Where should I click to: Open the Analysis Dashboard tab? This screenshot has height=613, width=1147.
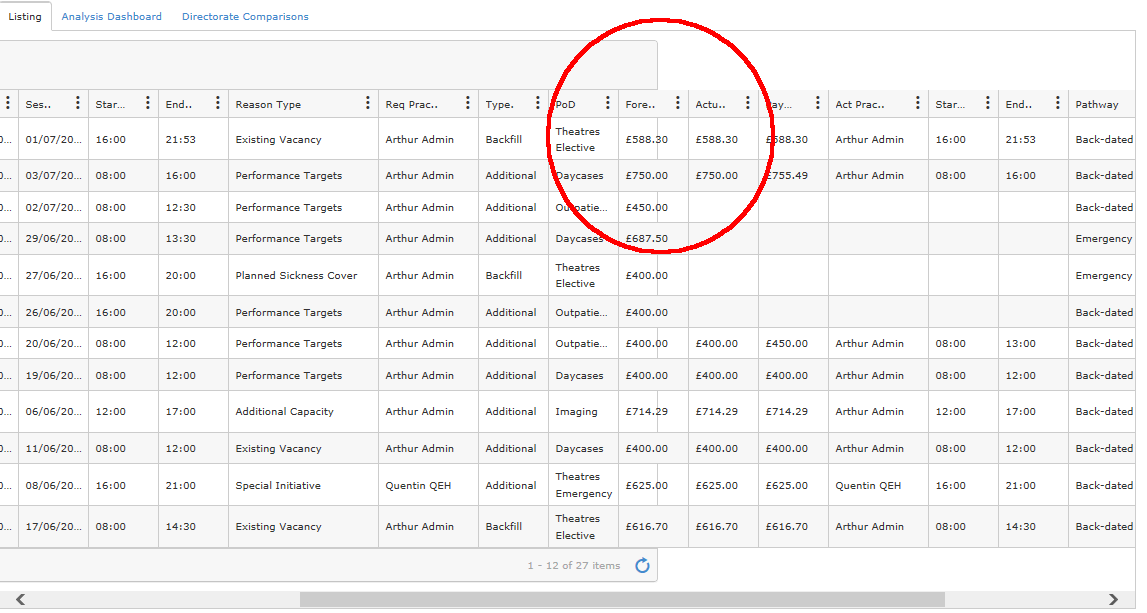coord(111,16)
